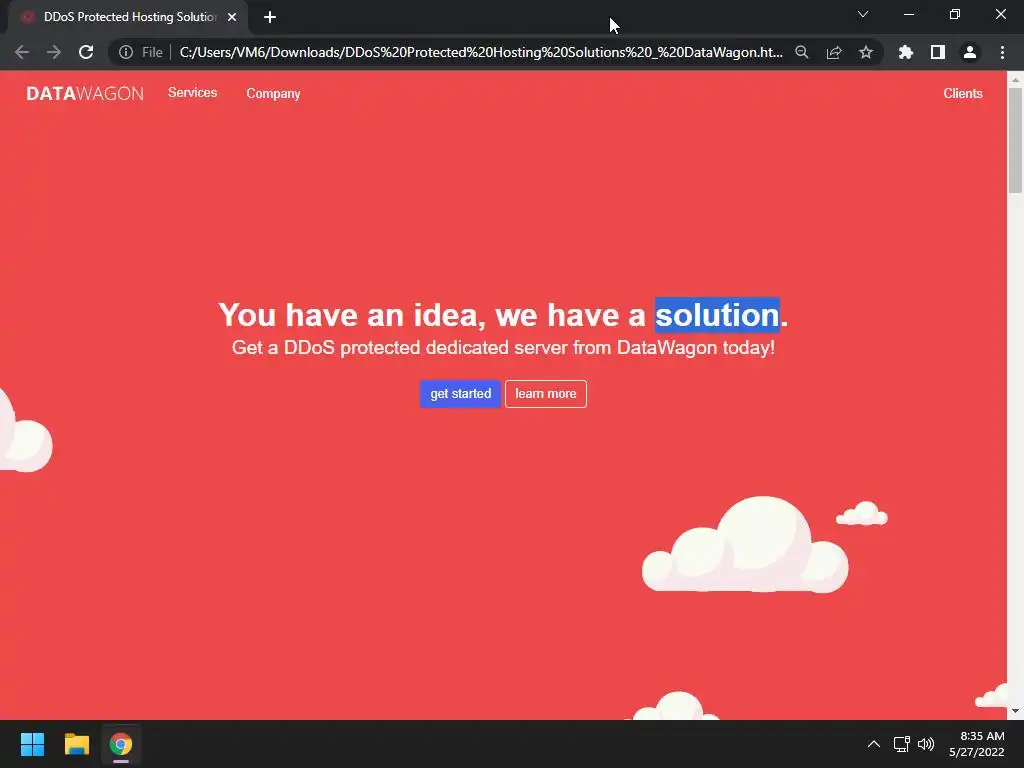Click the get started button
The height and width of the screenshot is (768, 1024).
460,394
